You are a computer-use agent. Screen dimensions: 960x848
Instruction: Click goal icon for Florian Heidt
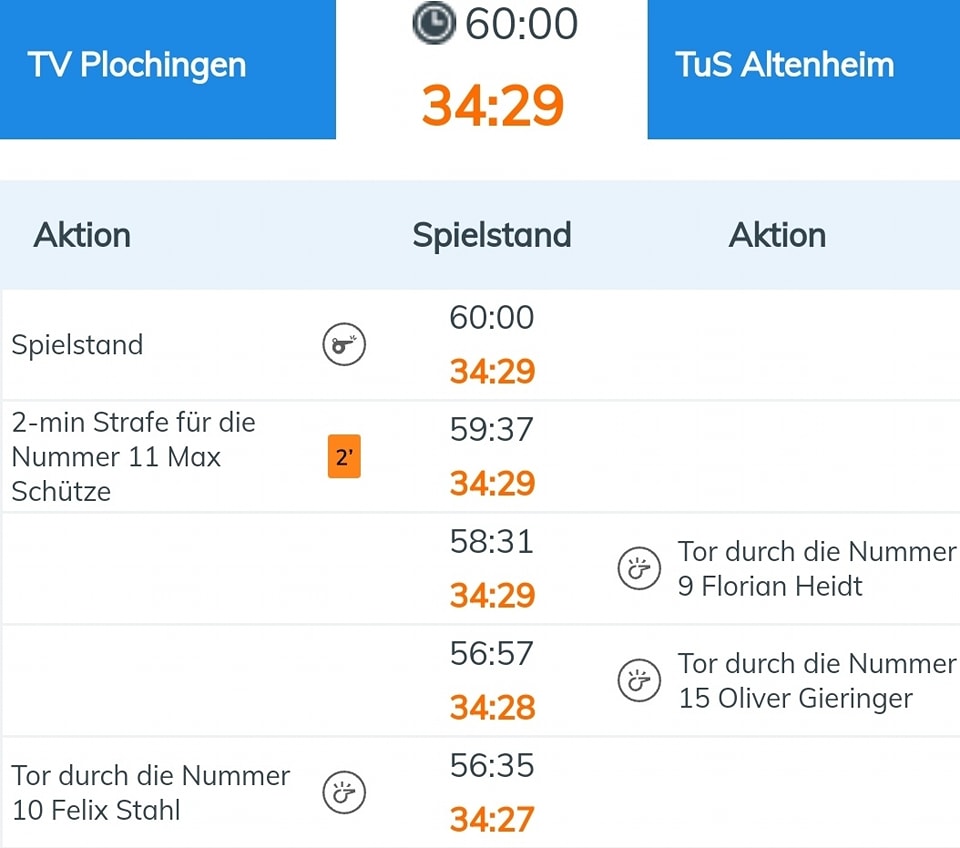pos(639,569)
